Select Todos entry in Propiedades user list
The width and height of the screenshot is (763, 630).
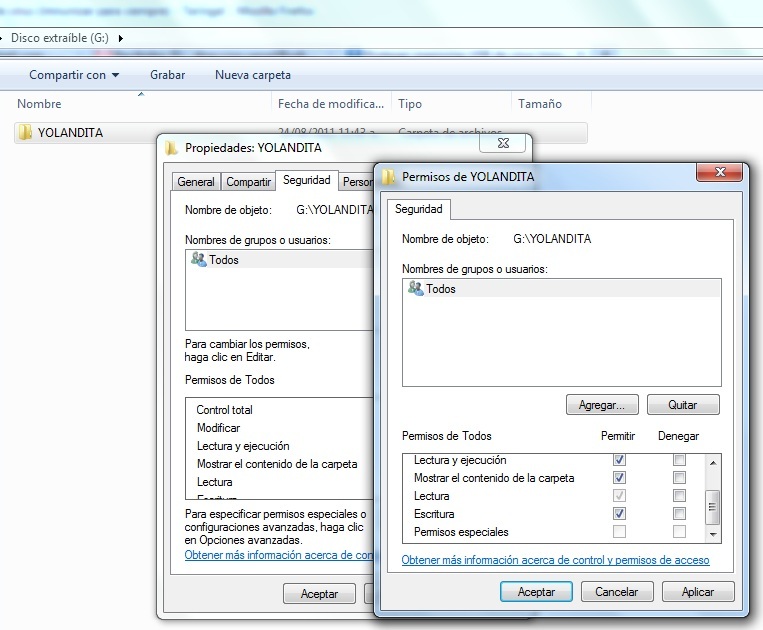coord(280,259)
